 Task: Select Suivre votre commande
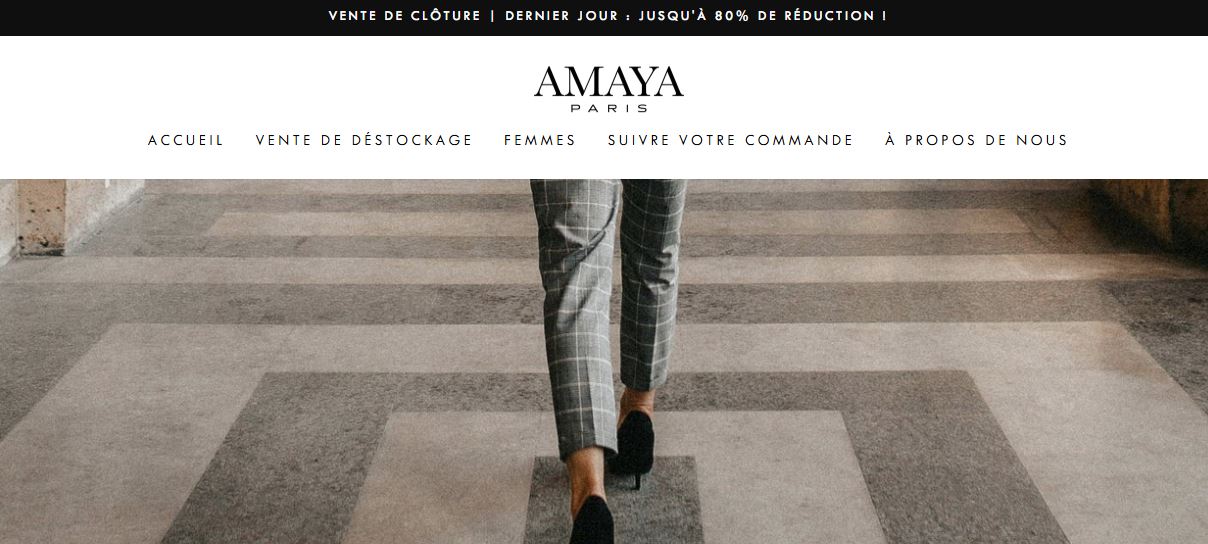pyautogui.click(x=731, y=140)
